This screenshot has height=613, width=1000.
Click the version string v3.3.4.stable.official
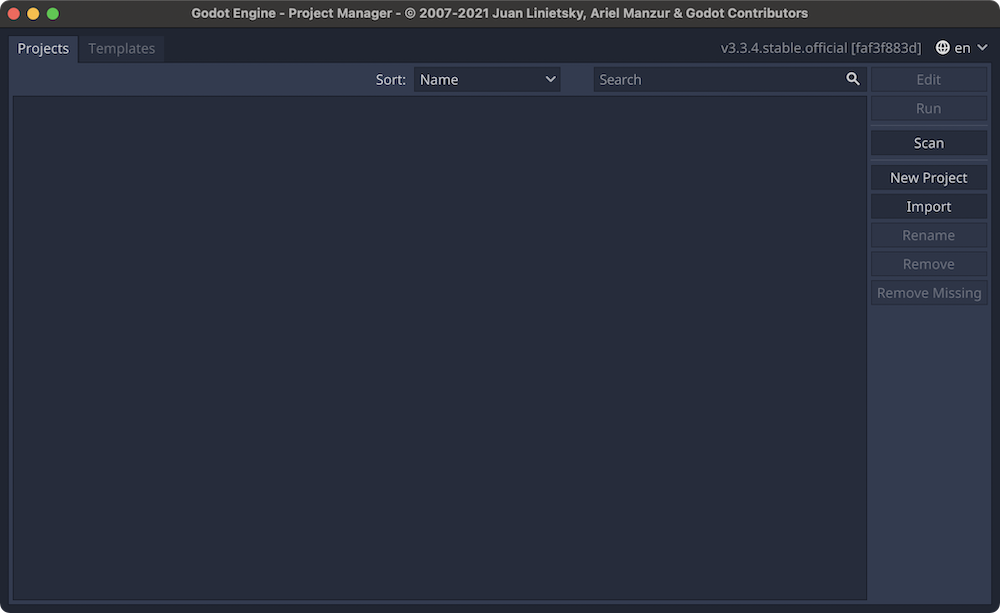click(821, 48)
